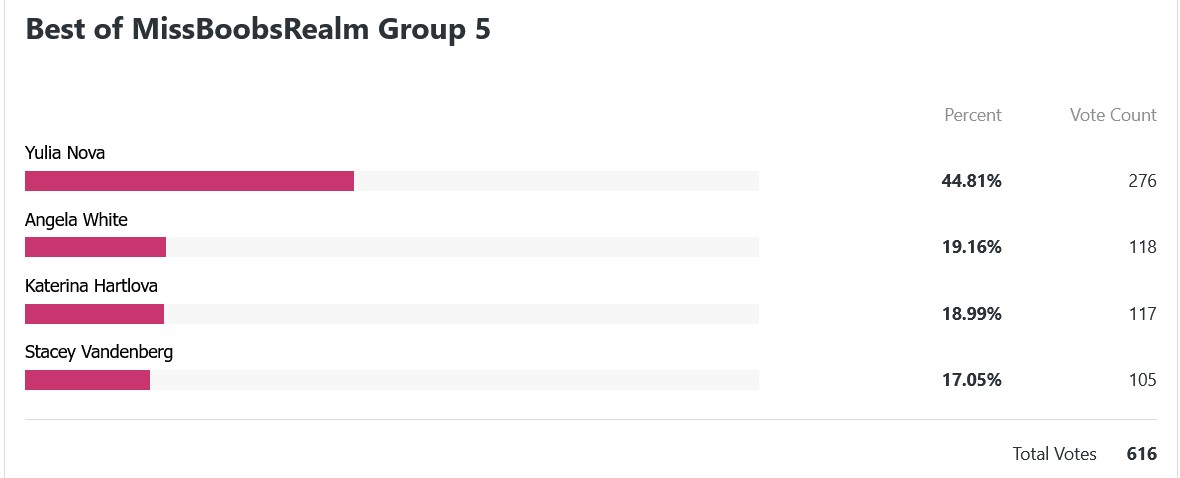Click the Stacey Vandenberg result bar

[392, 380]
